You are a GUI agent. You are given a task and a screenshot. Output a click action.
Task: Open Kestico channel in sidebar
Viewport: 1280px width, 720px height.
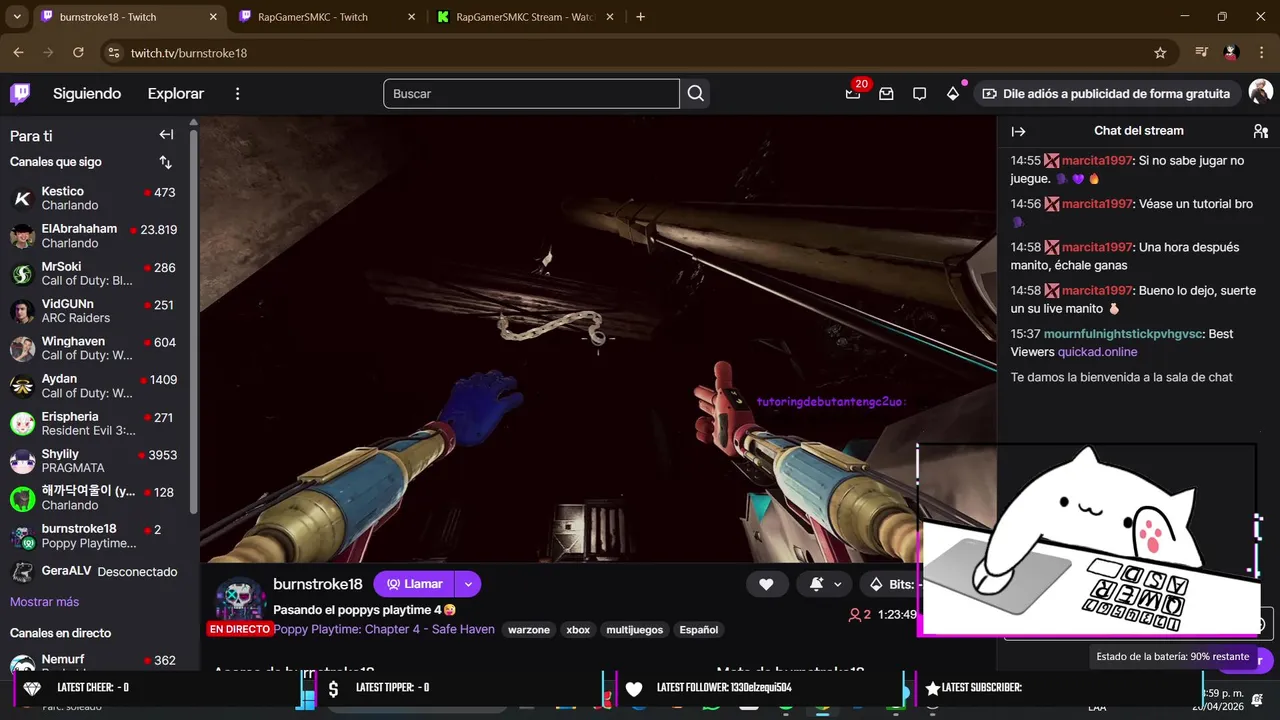[x=96, y=198]
